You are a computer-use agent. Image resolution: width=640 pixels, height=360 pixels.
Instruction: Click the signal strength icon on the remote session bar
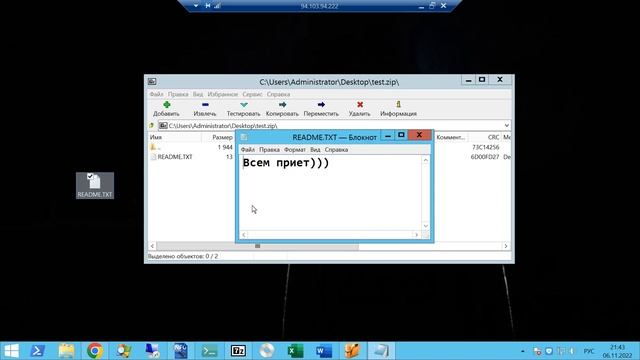click(x=217, y=6)
